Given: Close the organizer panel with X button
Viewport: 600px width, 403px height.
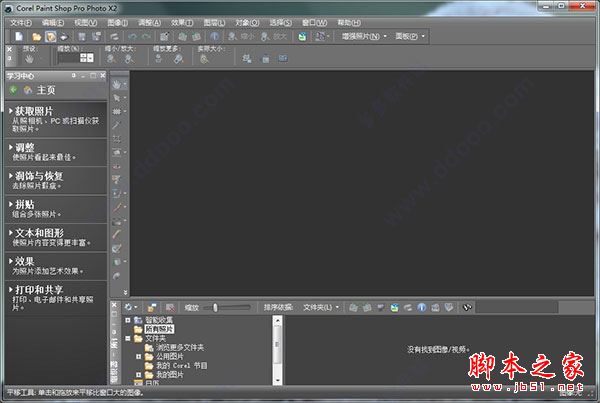Looking at the screenshot, I should pyautogui.click(x=114, y=305).
